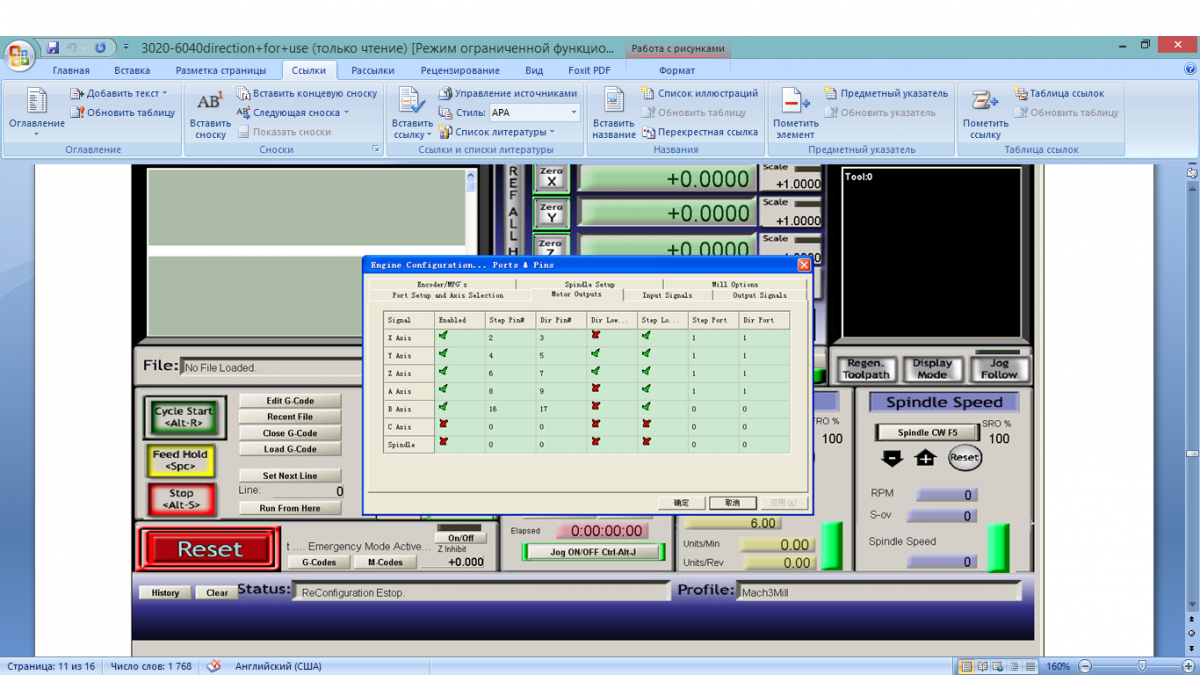The image size is (1200, 675).
Task: Open the Сноски group dialog launcher
Action: click(376, 149)
